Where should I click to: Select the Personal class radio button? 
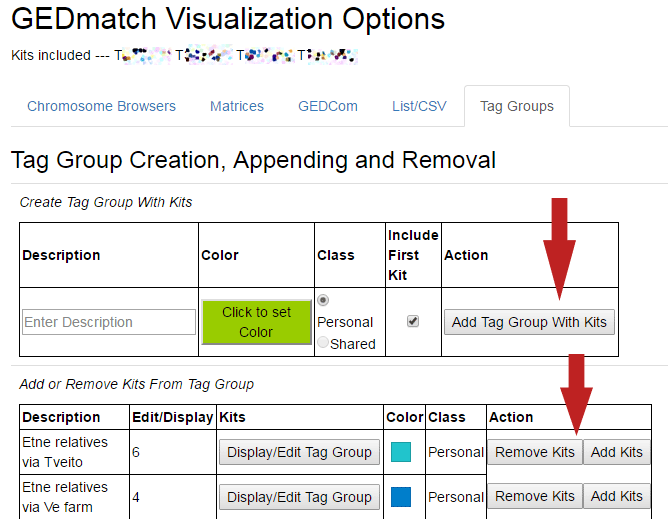[323, 300]
